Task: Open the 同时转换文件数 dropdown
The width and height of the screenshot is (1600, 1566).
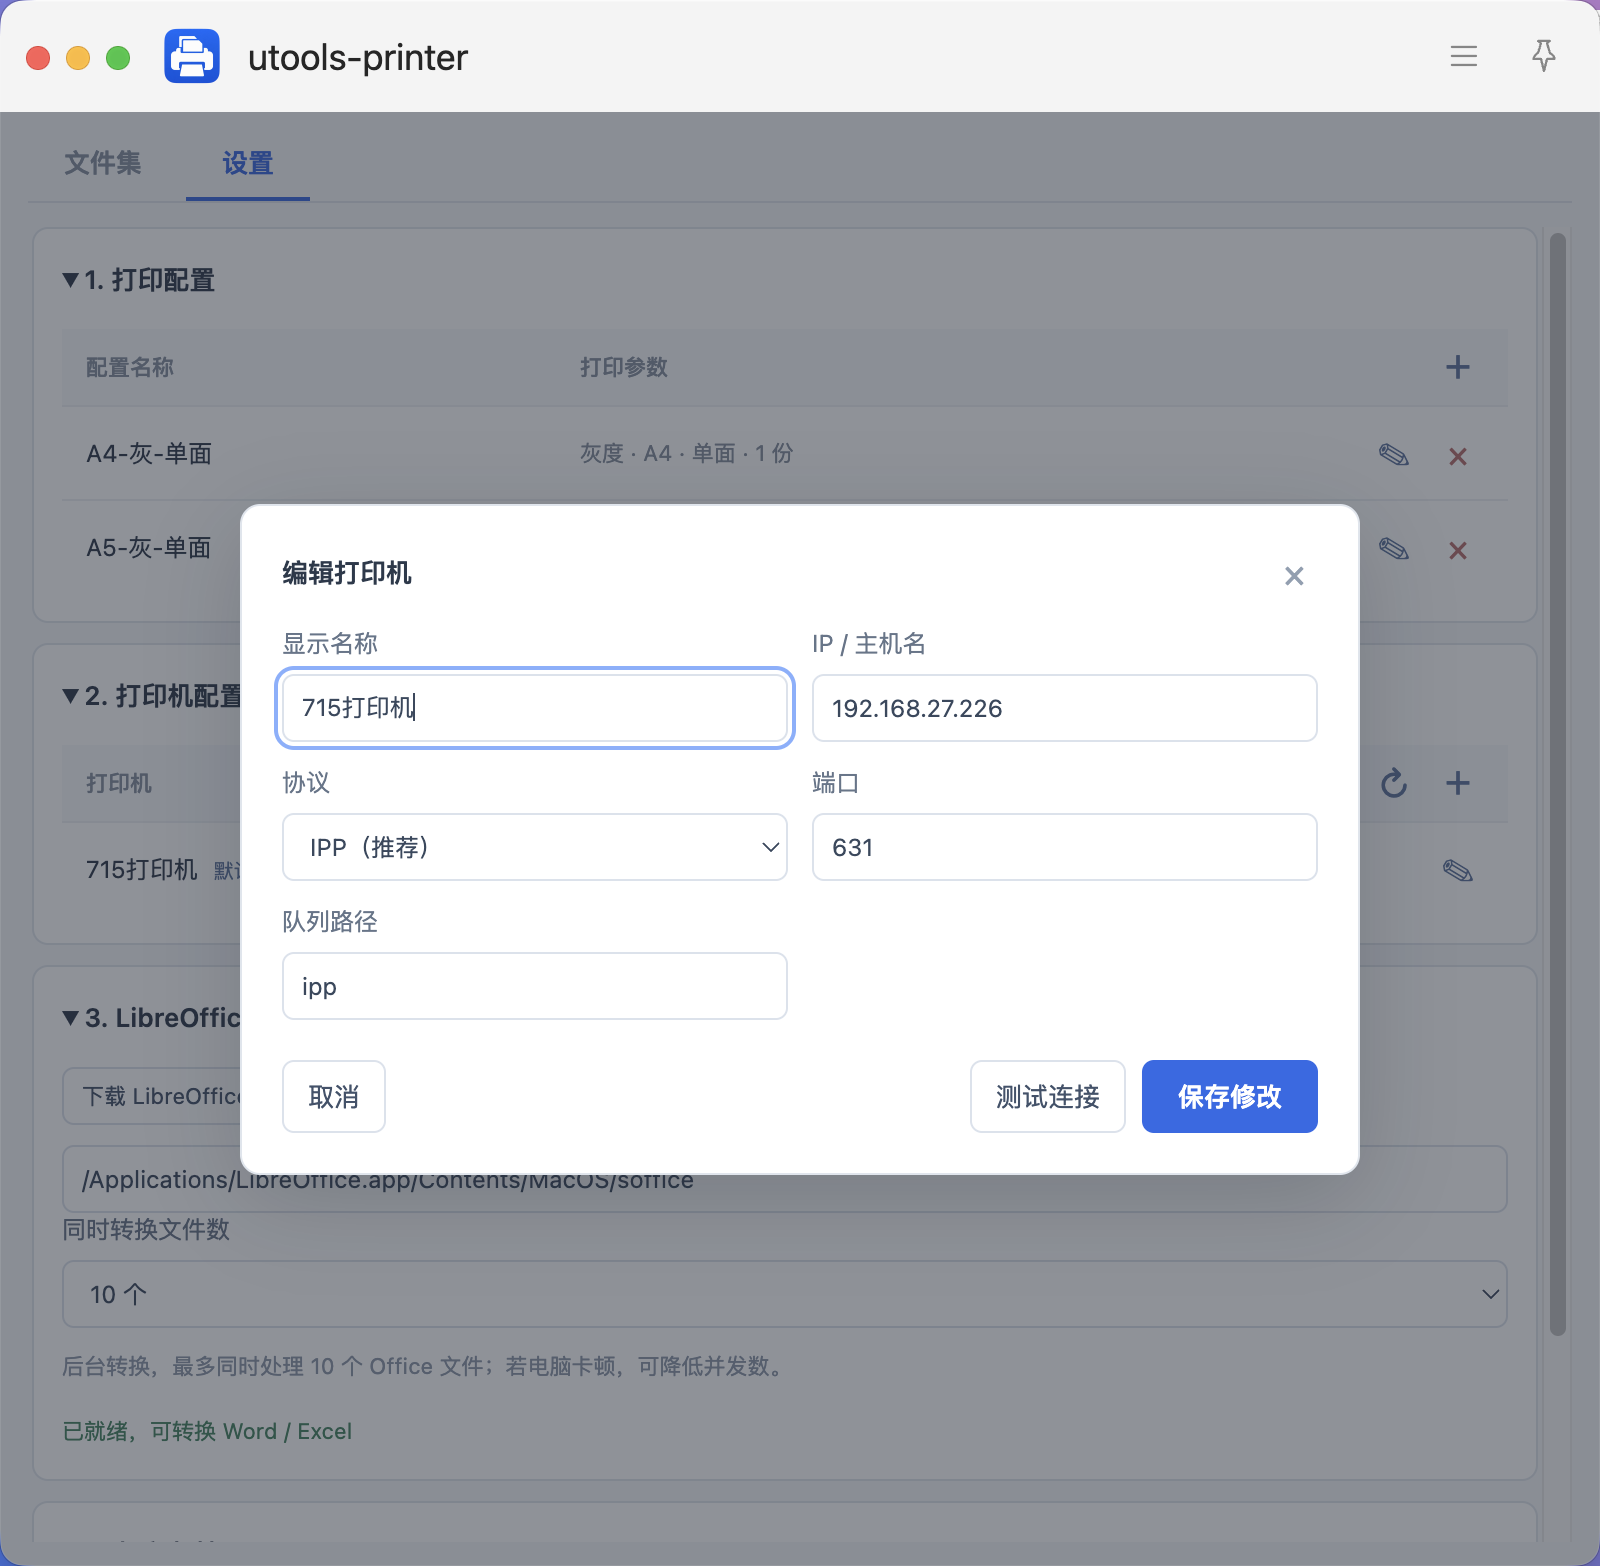Action: [785, 1294]
